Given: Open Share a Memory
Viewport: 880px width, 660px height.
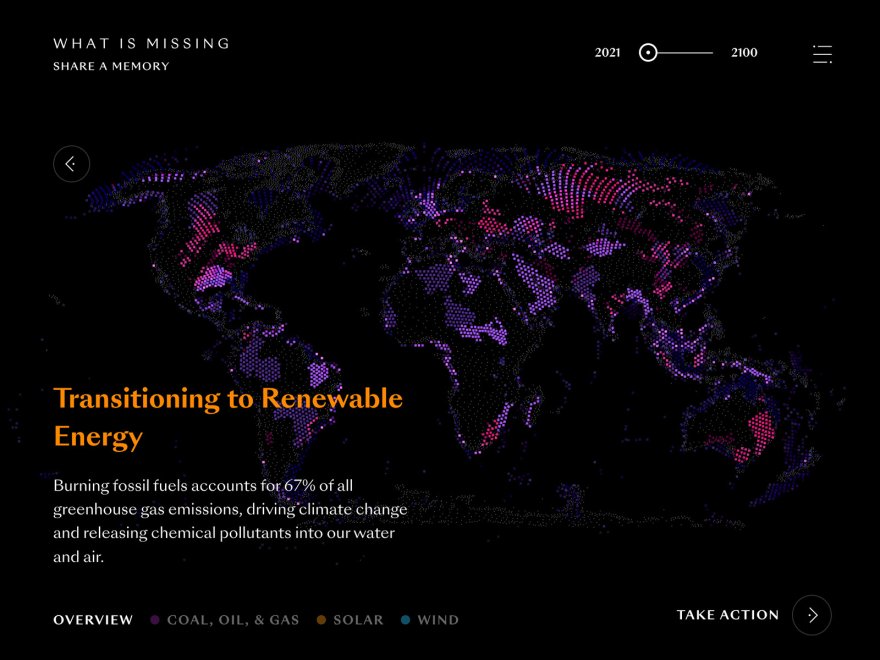Looking at the screenshot, I should pos(111,65).
